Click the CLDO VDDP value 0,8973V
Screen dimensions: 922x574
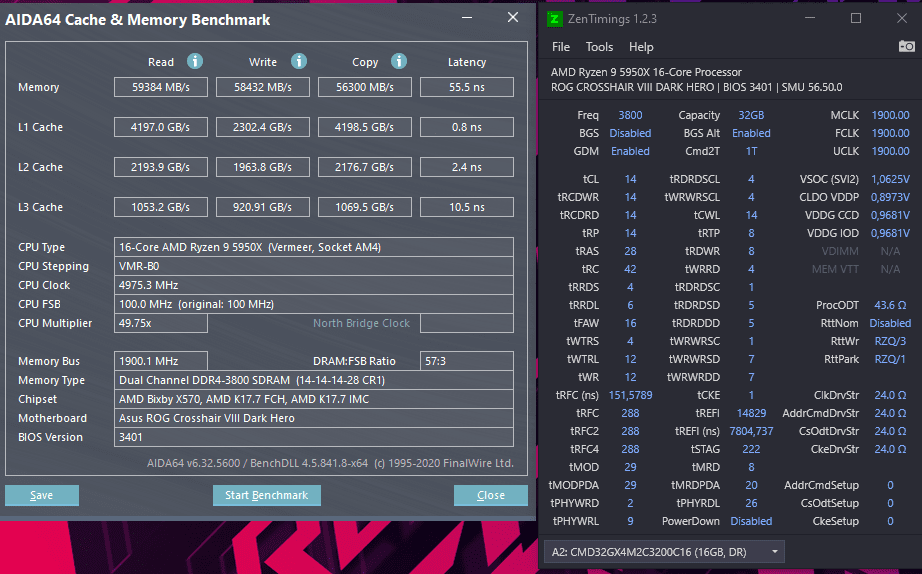tap(890, 197)
